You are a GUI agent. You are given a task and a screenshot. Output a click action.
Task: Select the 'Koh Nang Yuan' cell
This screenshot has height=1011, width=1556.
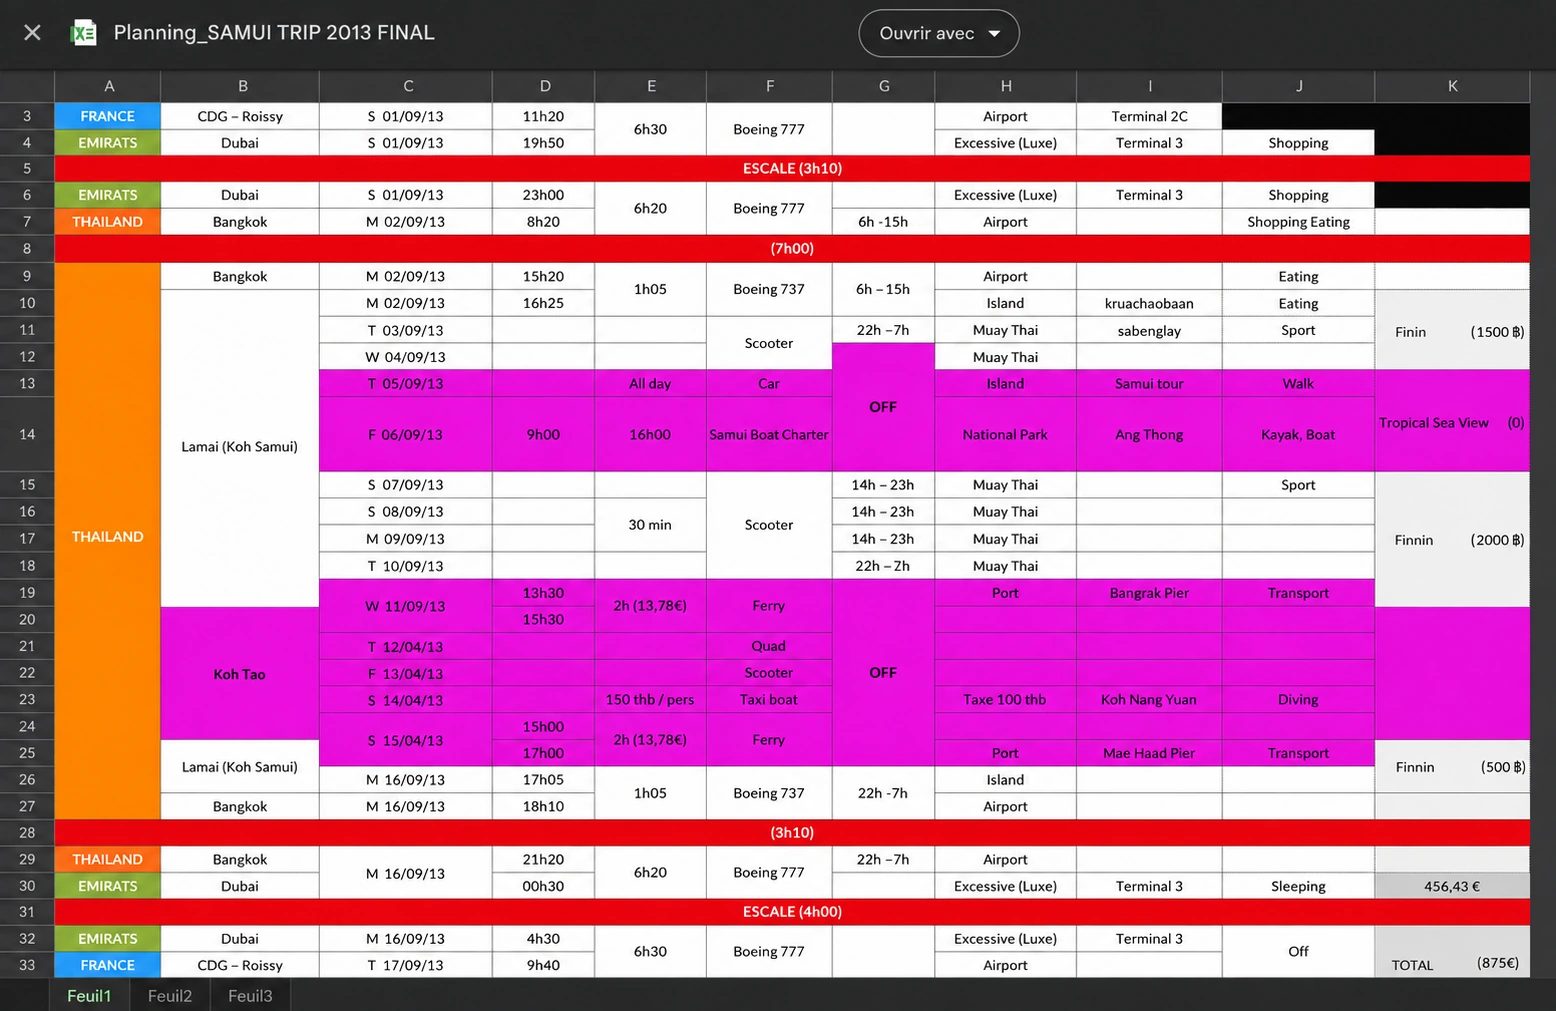[x=1149, y=699]
